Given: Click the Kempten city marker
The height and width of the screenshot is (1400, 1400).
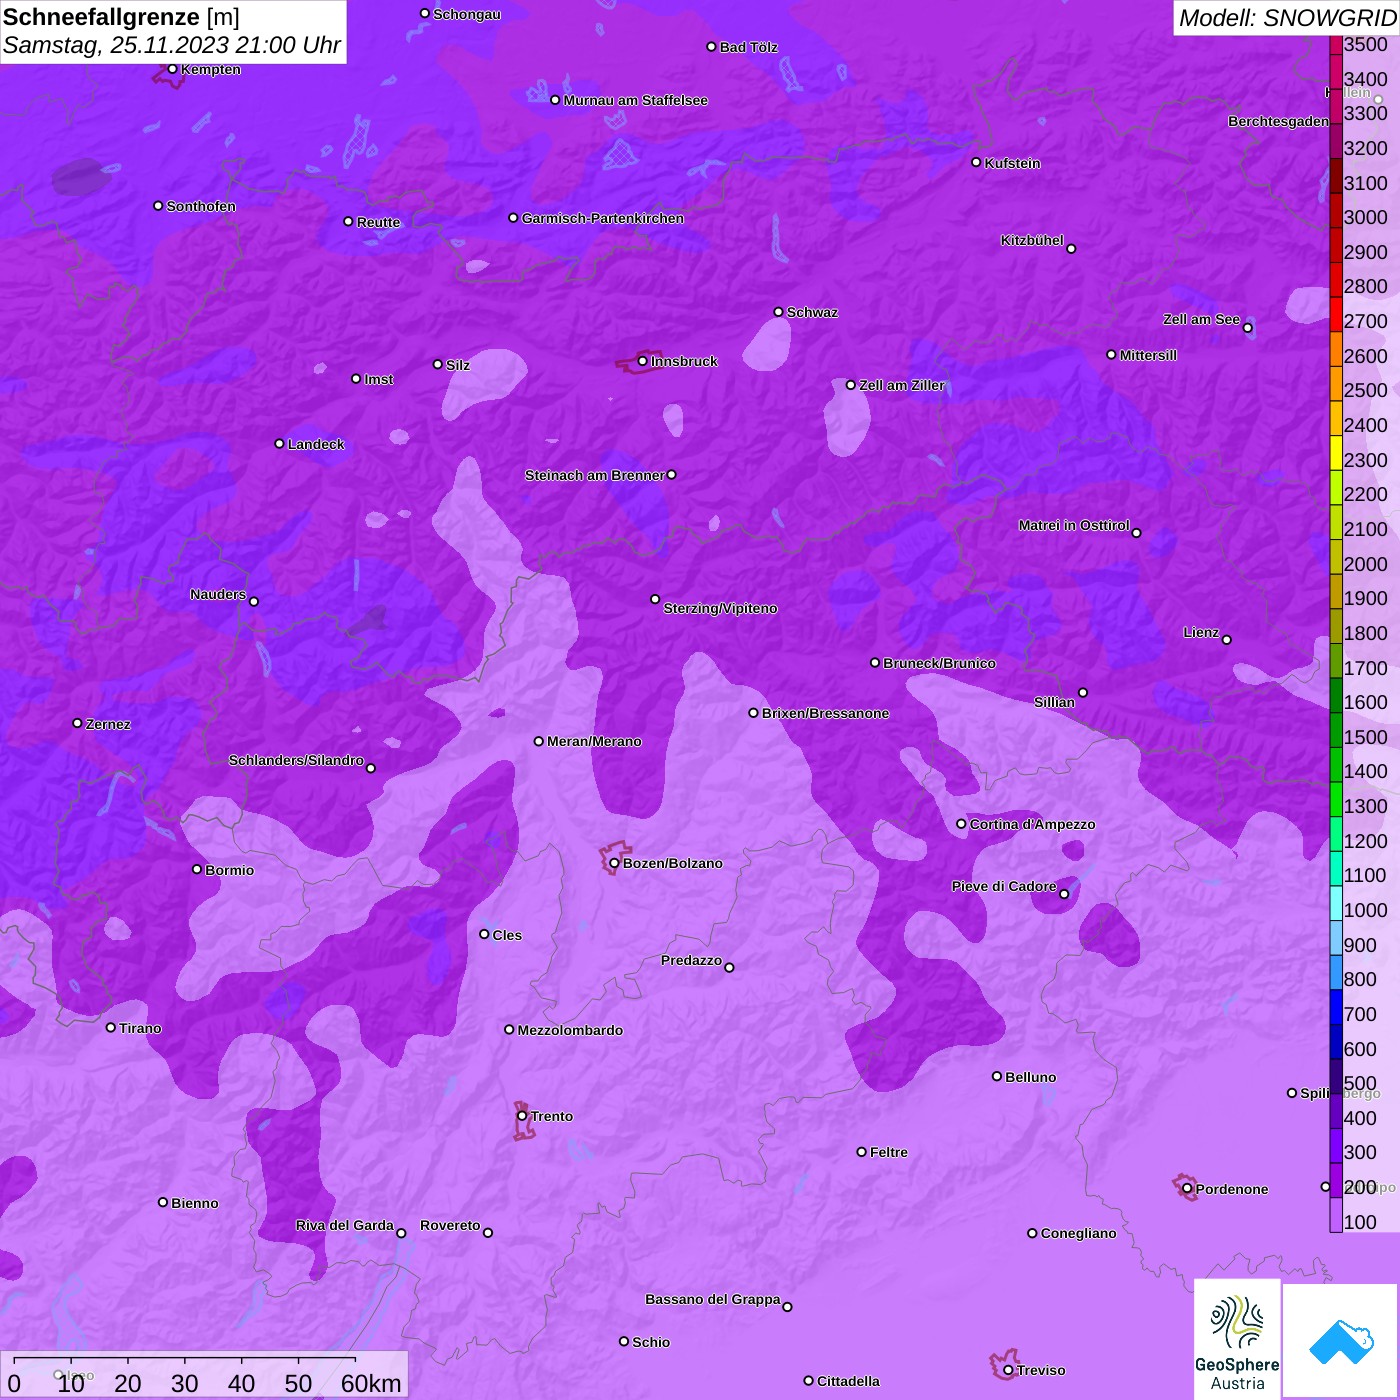Looking at the screenshot, I should [x=172, y=69].
